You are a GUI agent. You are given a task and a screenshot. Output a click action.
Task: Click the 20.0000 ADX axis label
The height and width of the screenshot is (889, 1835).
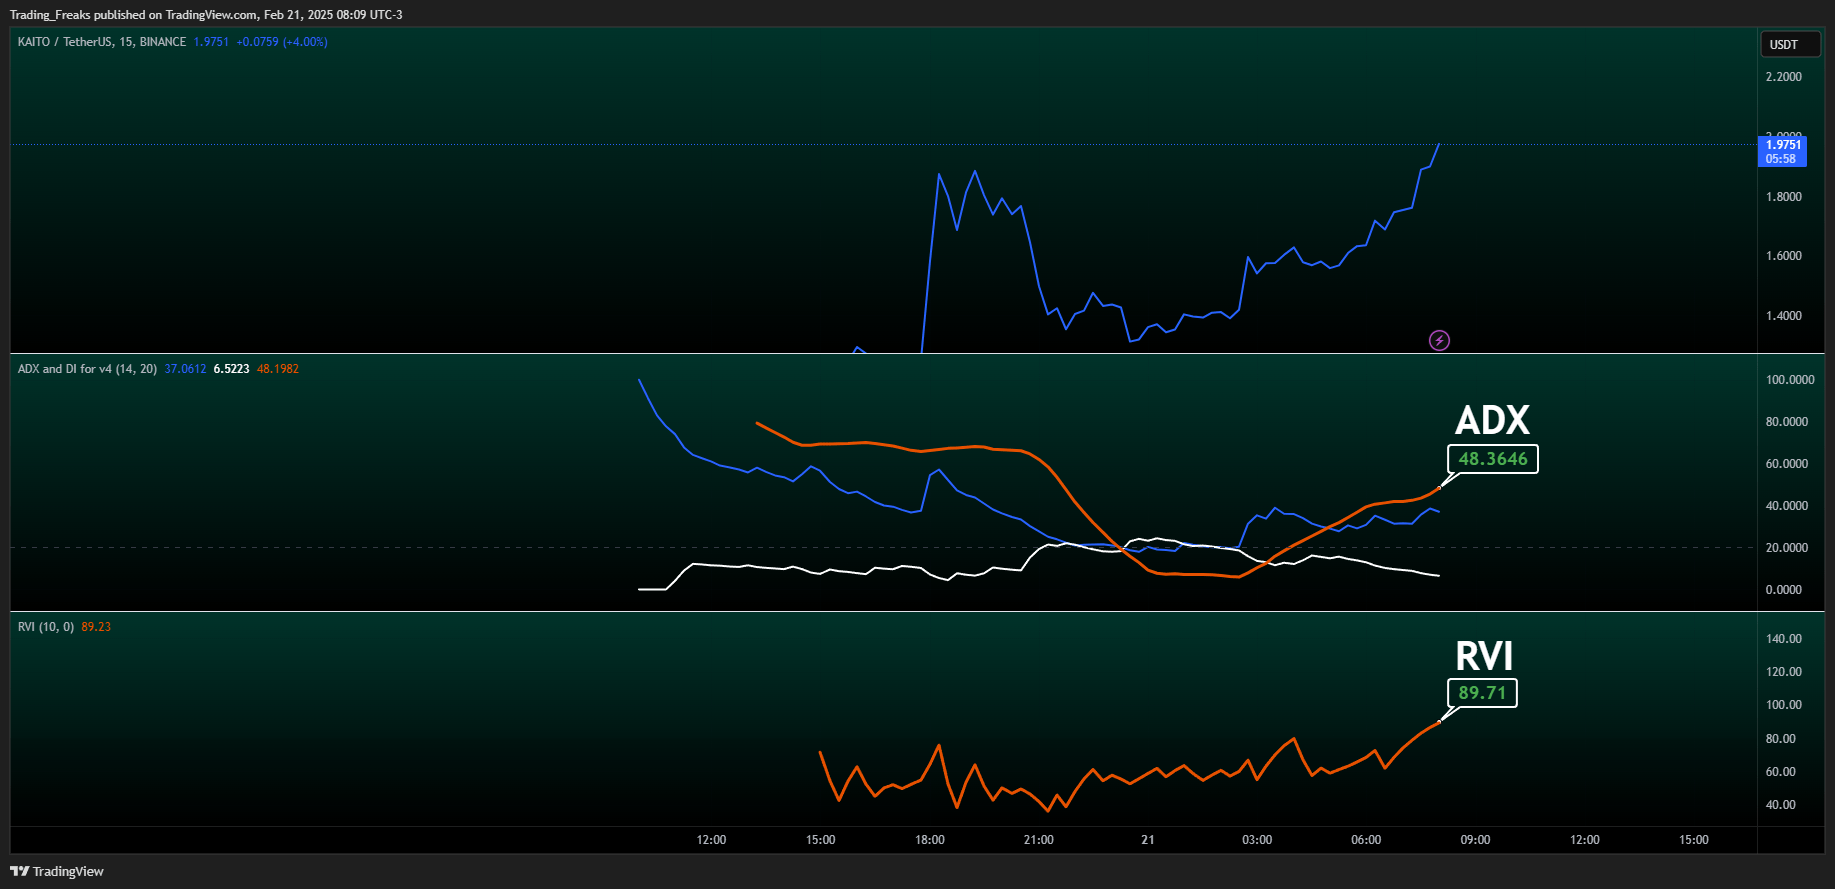[1787, 548]
